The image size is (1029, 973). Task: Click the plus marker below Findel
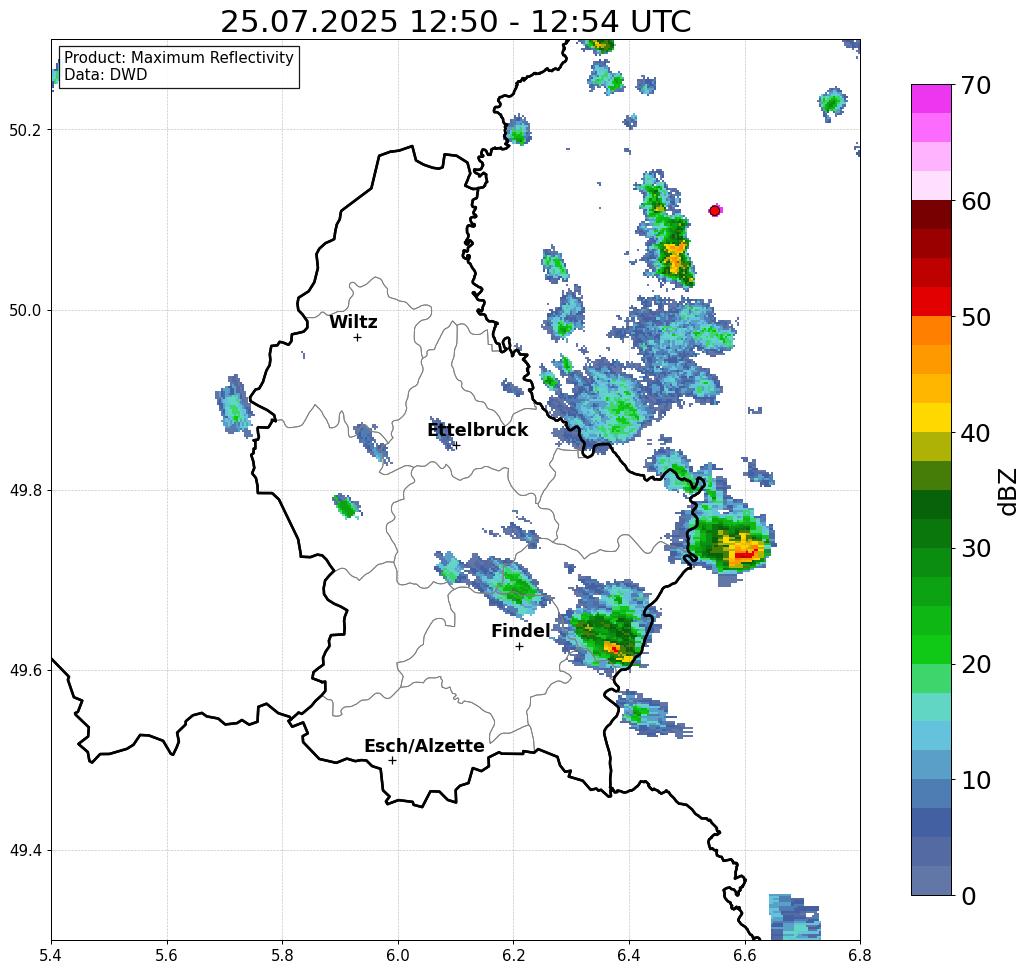coord(519,647)
